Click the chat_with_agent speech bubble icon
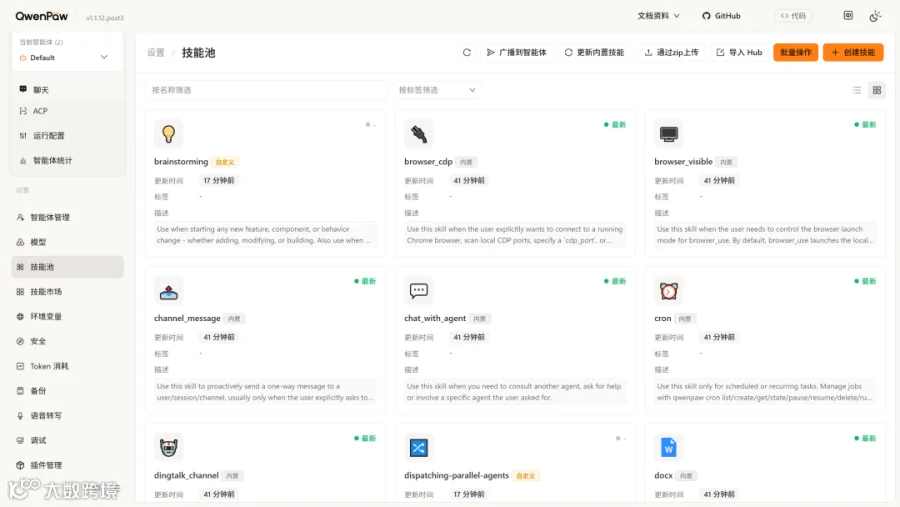The width and height of the screenshot is (900, 507). coord(418,291)
